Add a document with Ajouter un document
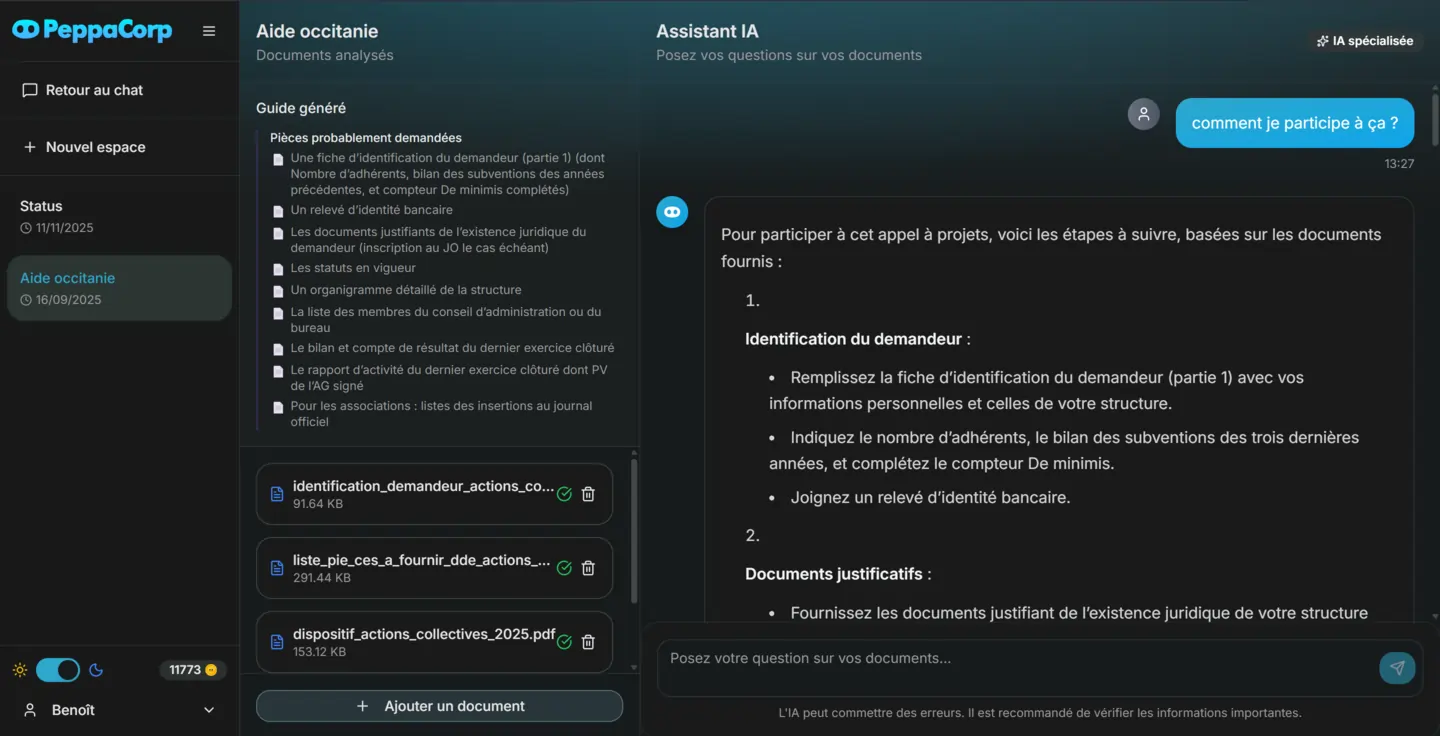This screenshot has height=736, width=1440. point(439,706)
